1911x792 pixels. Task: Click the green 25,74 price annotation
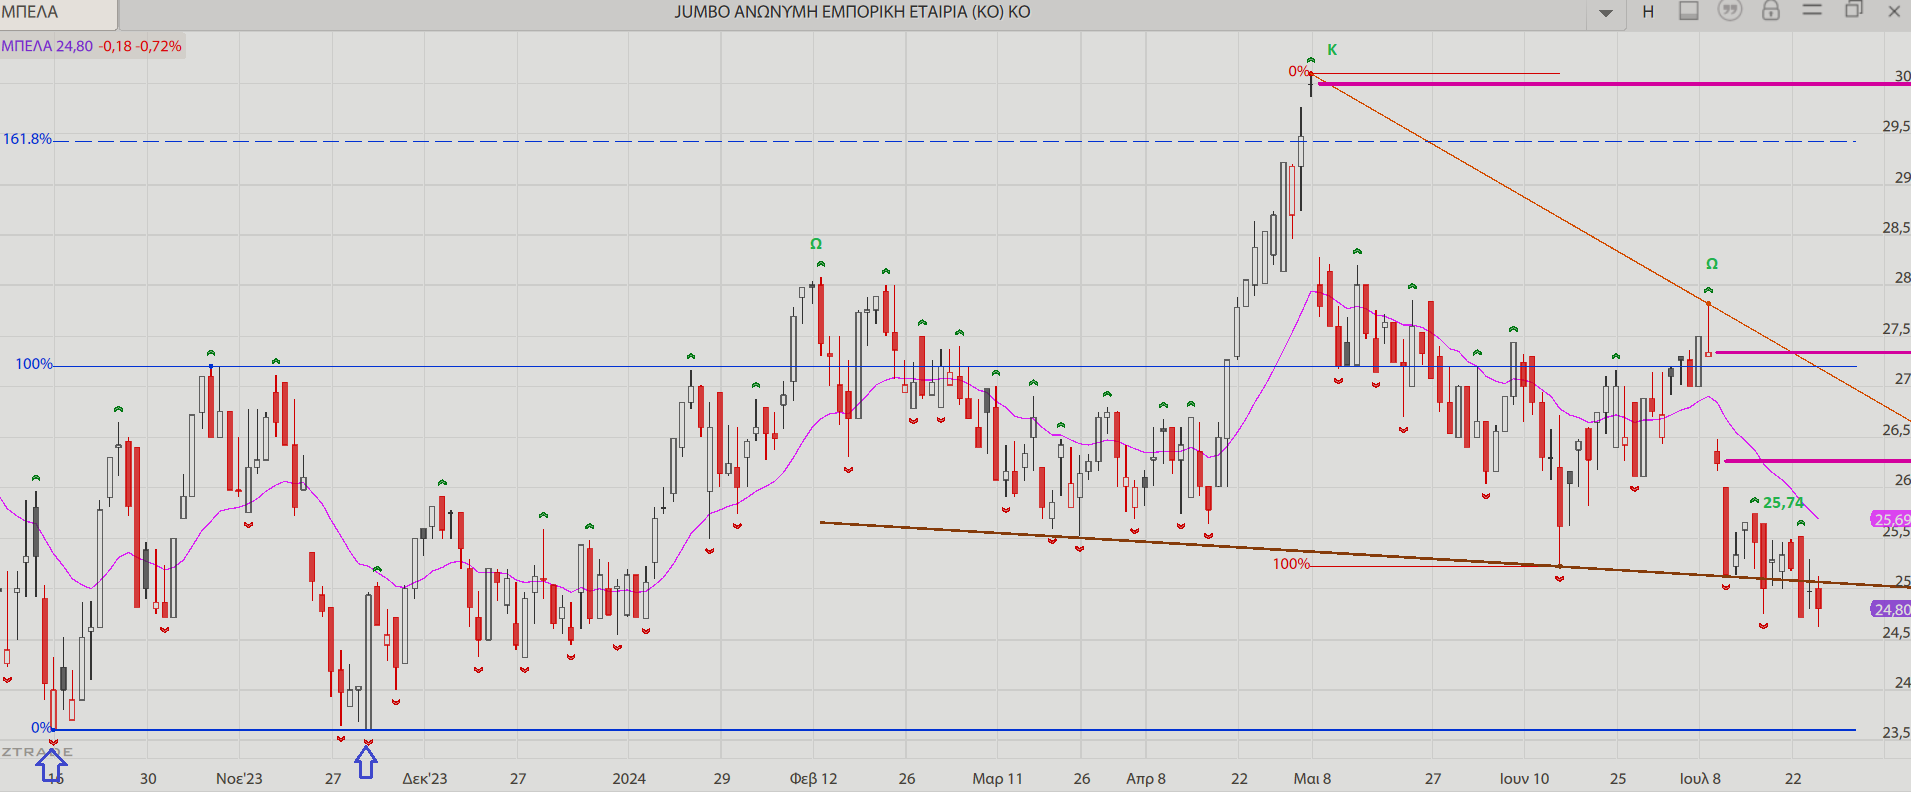1783,503
